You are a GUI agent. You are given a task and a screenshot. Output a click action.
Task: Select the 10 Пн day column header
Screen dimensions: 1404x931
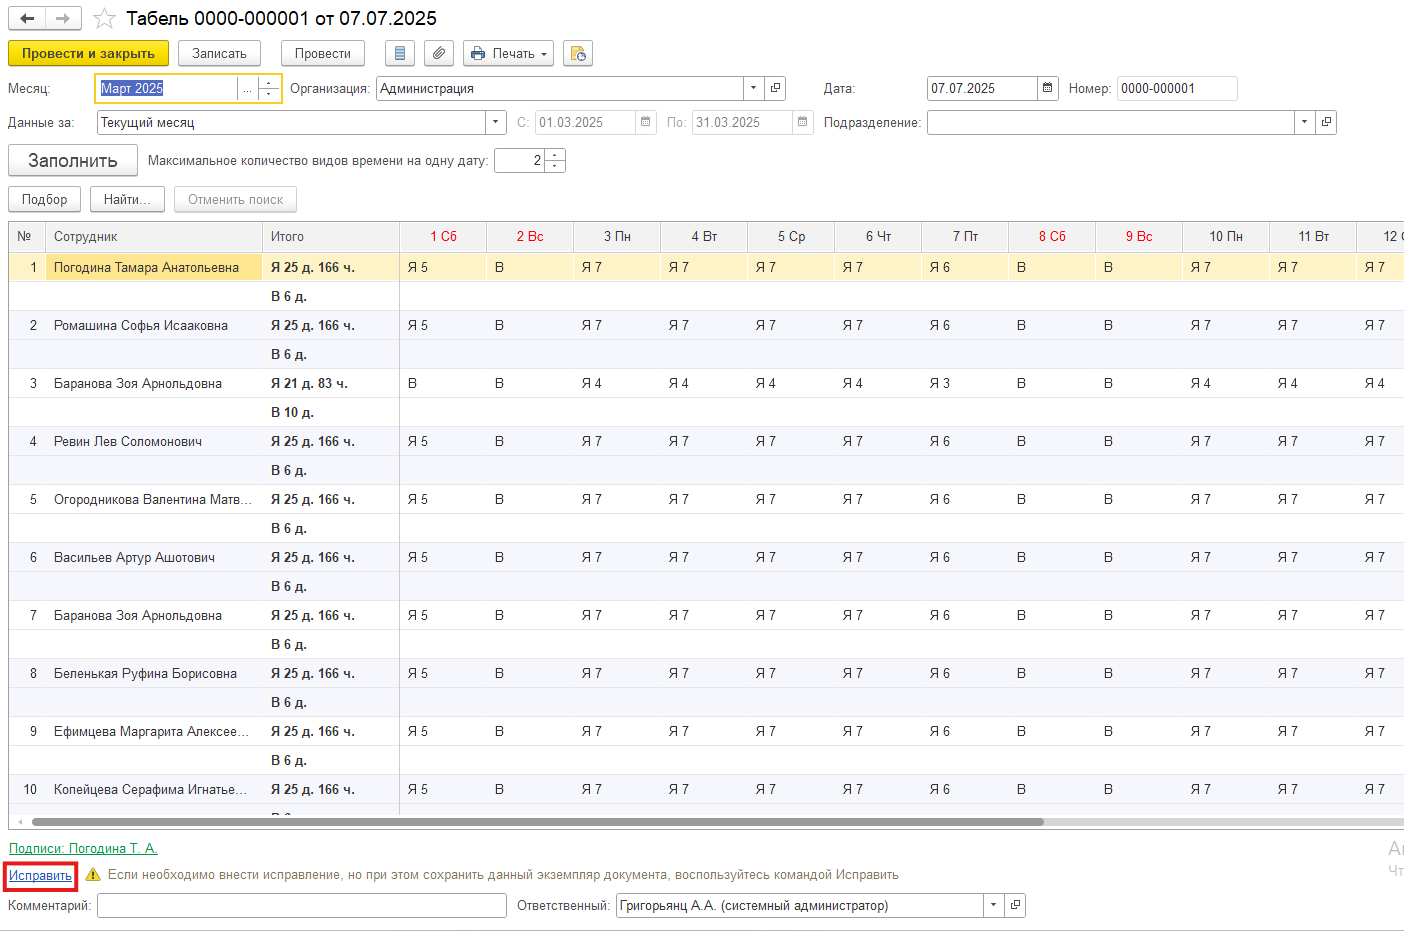tap(1226, 237)
